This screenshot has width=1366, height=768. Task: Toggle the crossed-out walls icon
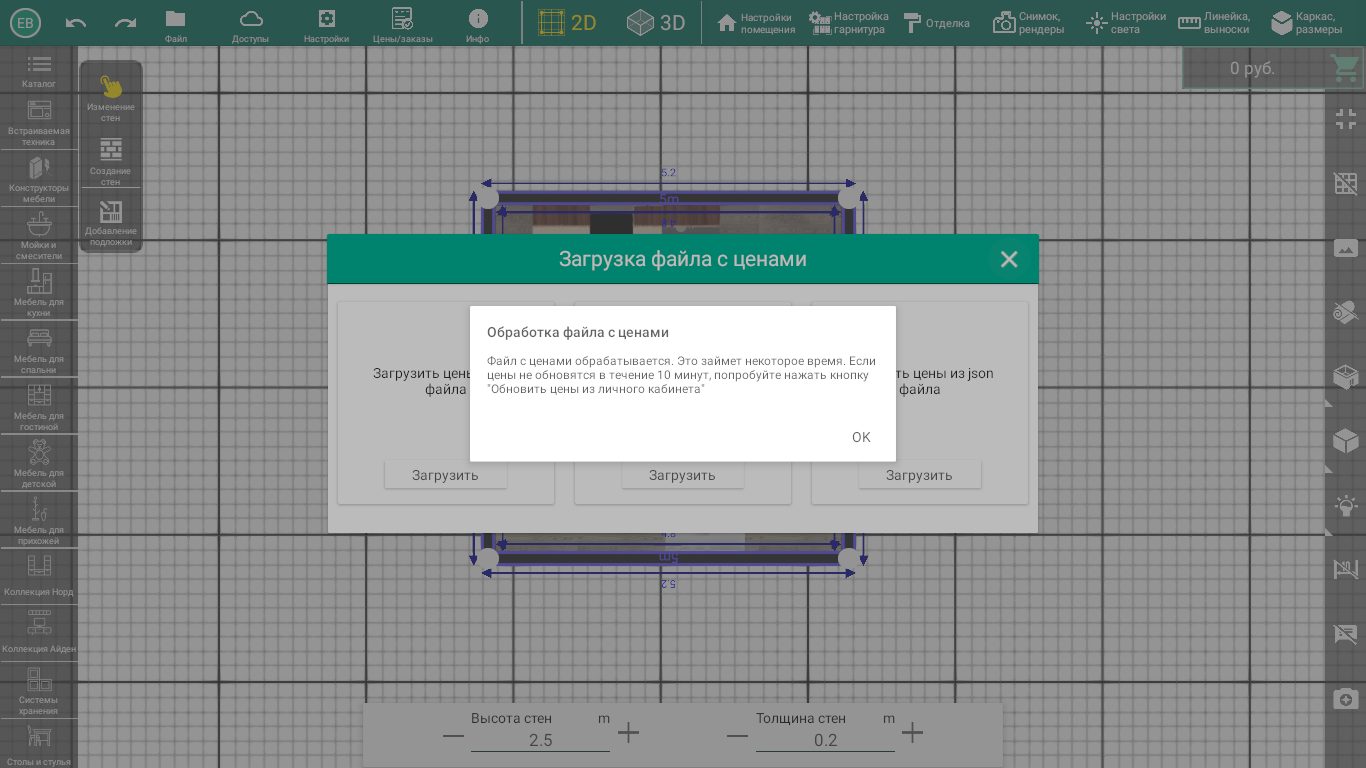coord(1346,570)
